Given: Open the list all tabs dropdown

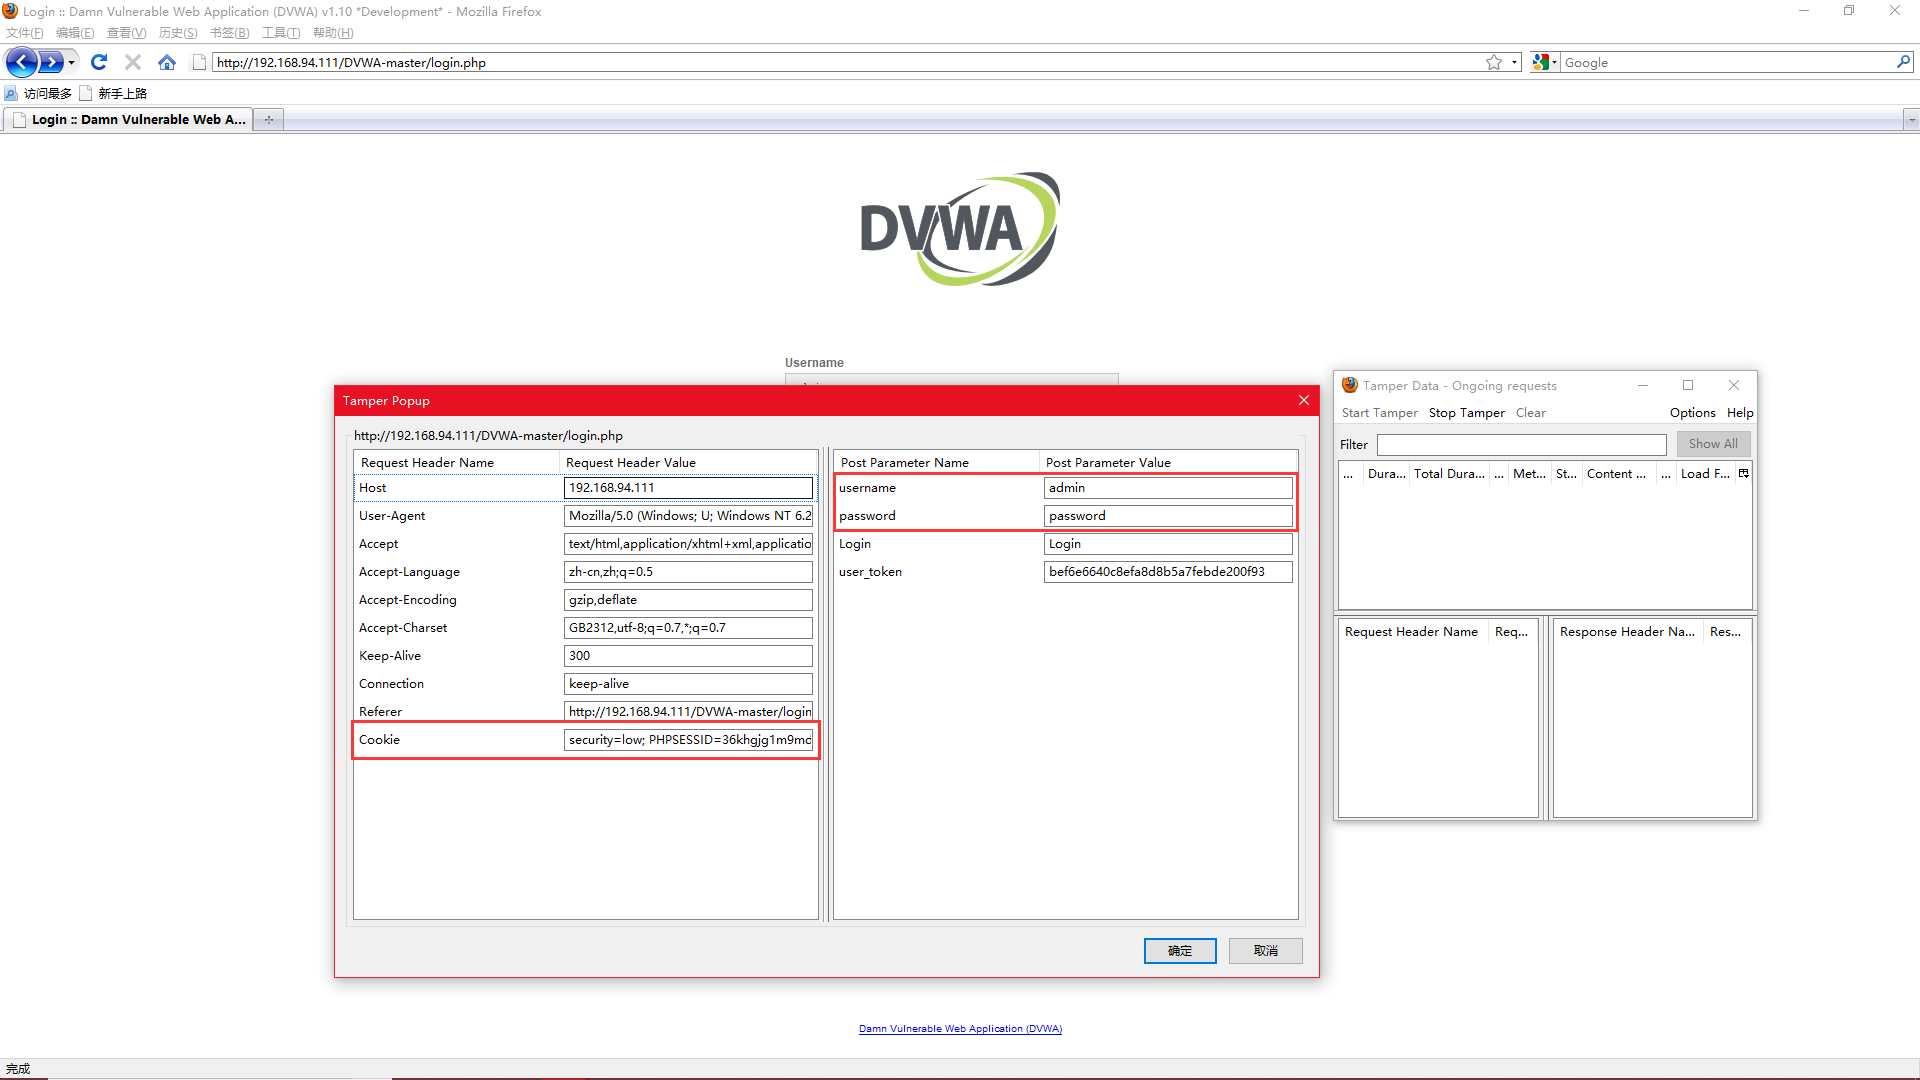Looking at the screenshot, I should coord(1911,119).
